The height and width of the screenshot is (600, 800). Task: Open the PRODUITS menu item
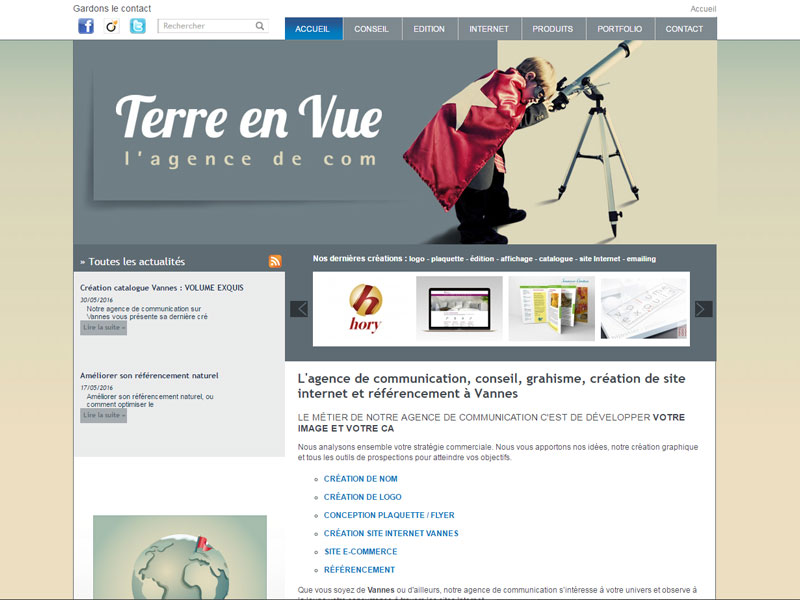(553, 29)
